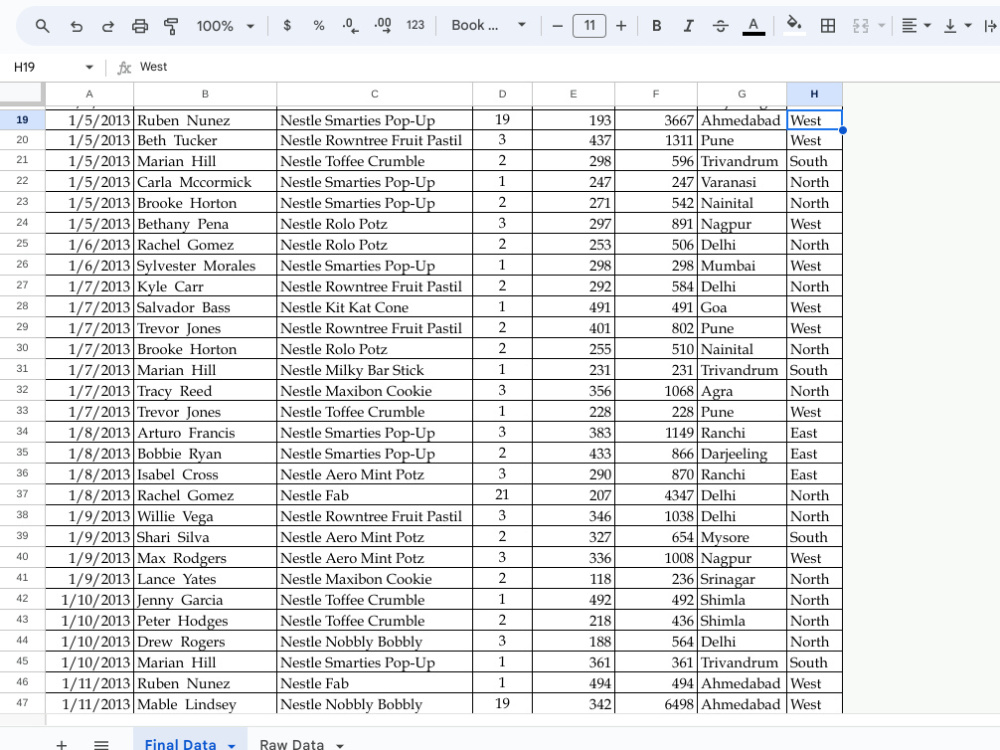Select the Shari Silva cell
1000x750 pixels.
click(x=205, y=537)
